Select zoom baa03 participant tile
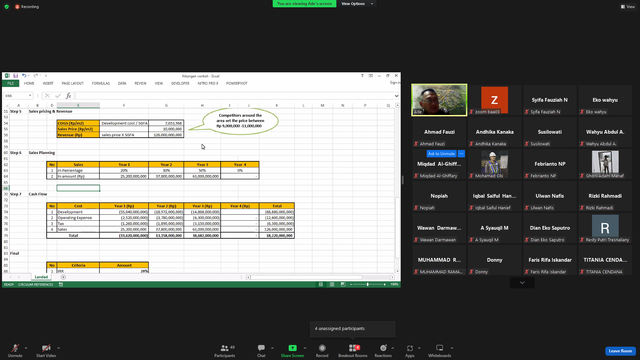 click(x=494, y=100)
